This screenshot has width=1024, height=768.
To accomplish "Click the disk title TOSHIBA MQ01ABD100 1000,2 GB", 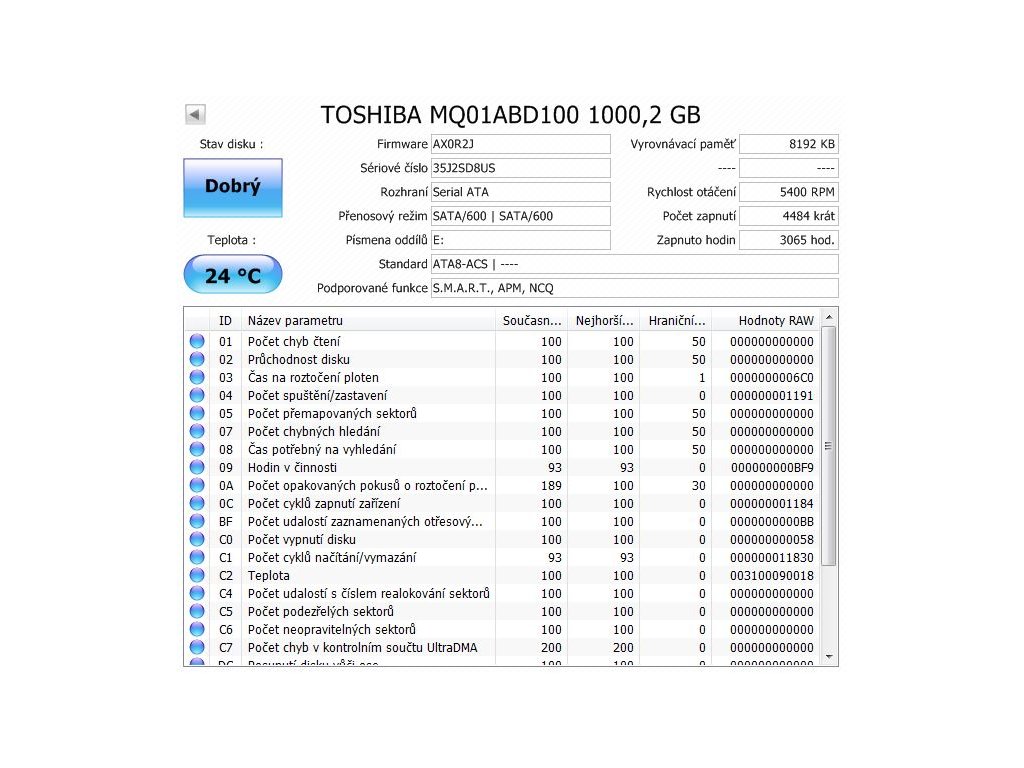I will pos(511,115).
